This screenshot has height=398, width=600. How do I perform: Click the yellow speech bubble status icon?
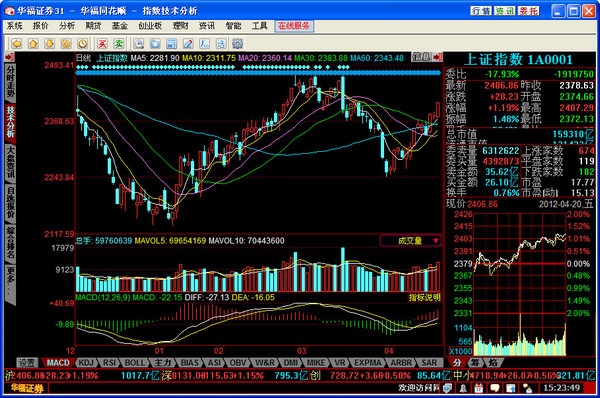[x=495, y=388]
